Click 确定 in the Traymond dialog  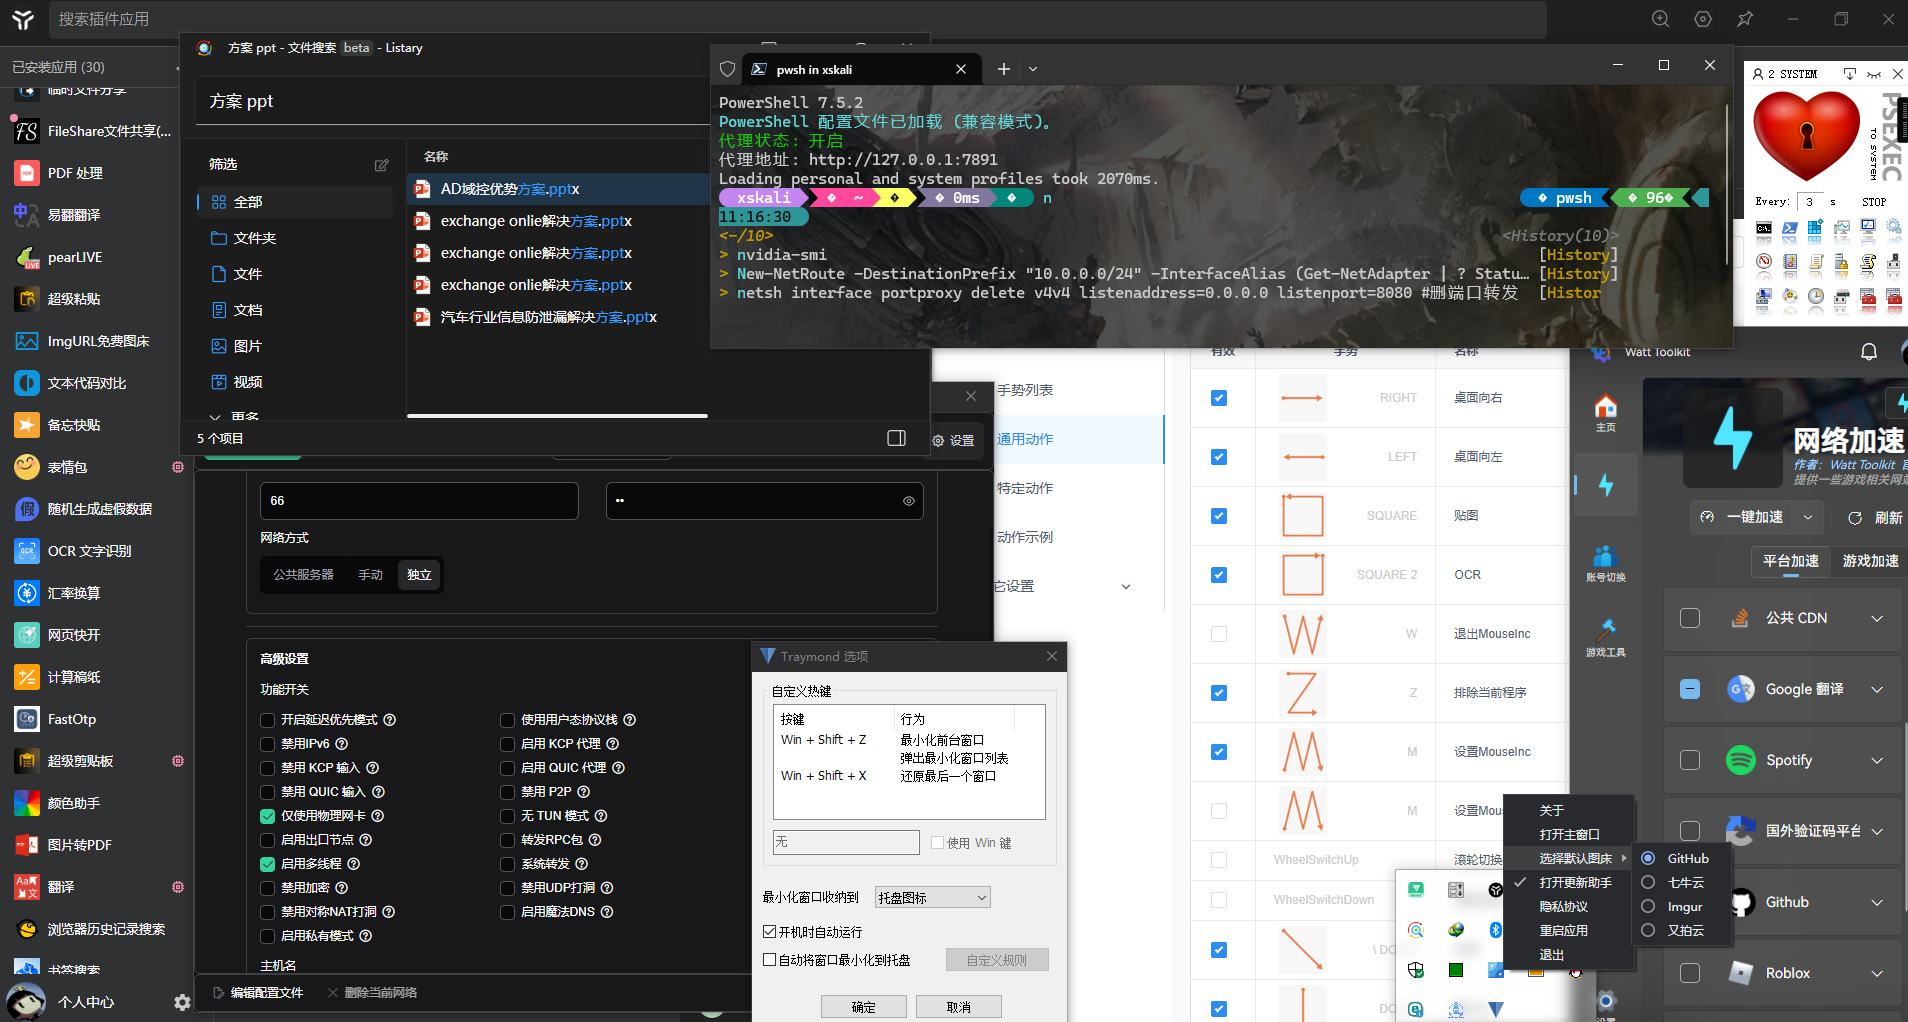tap(864, 1007)
